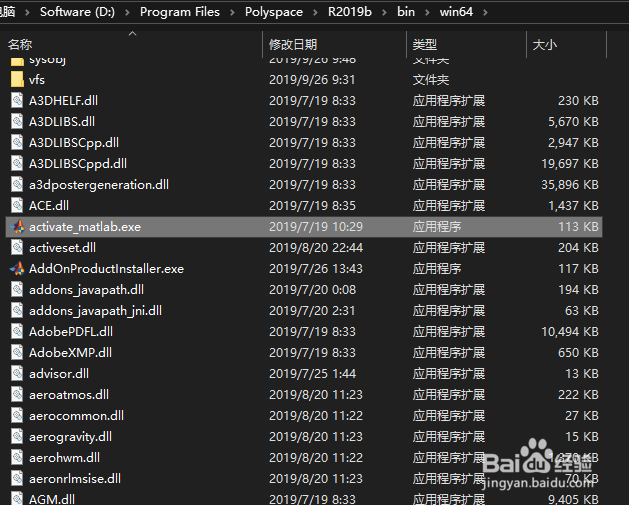Expand the chevron after R2019b
629x505 pixels.
384,12
